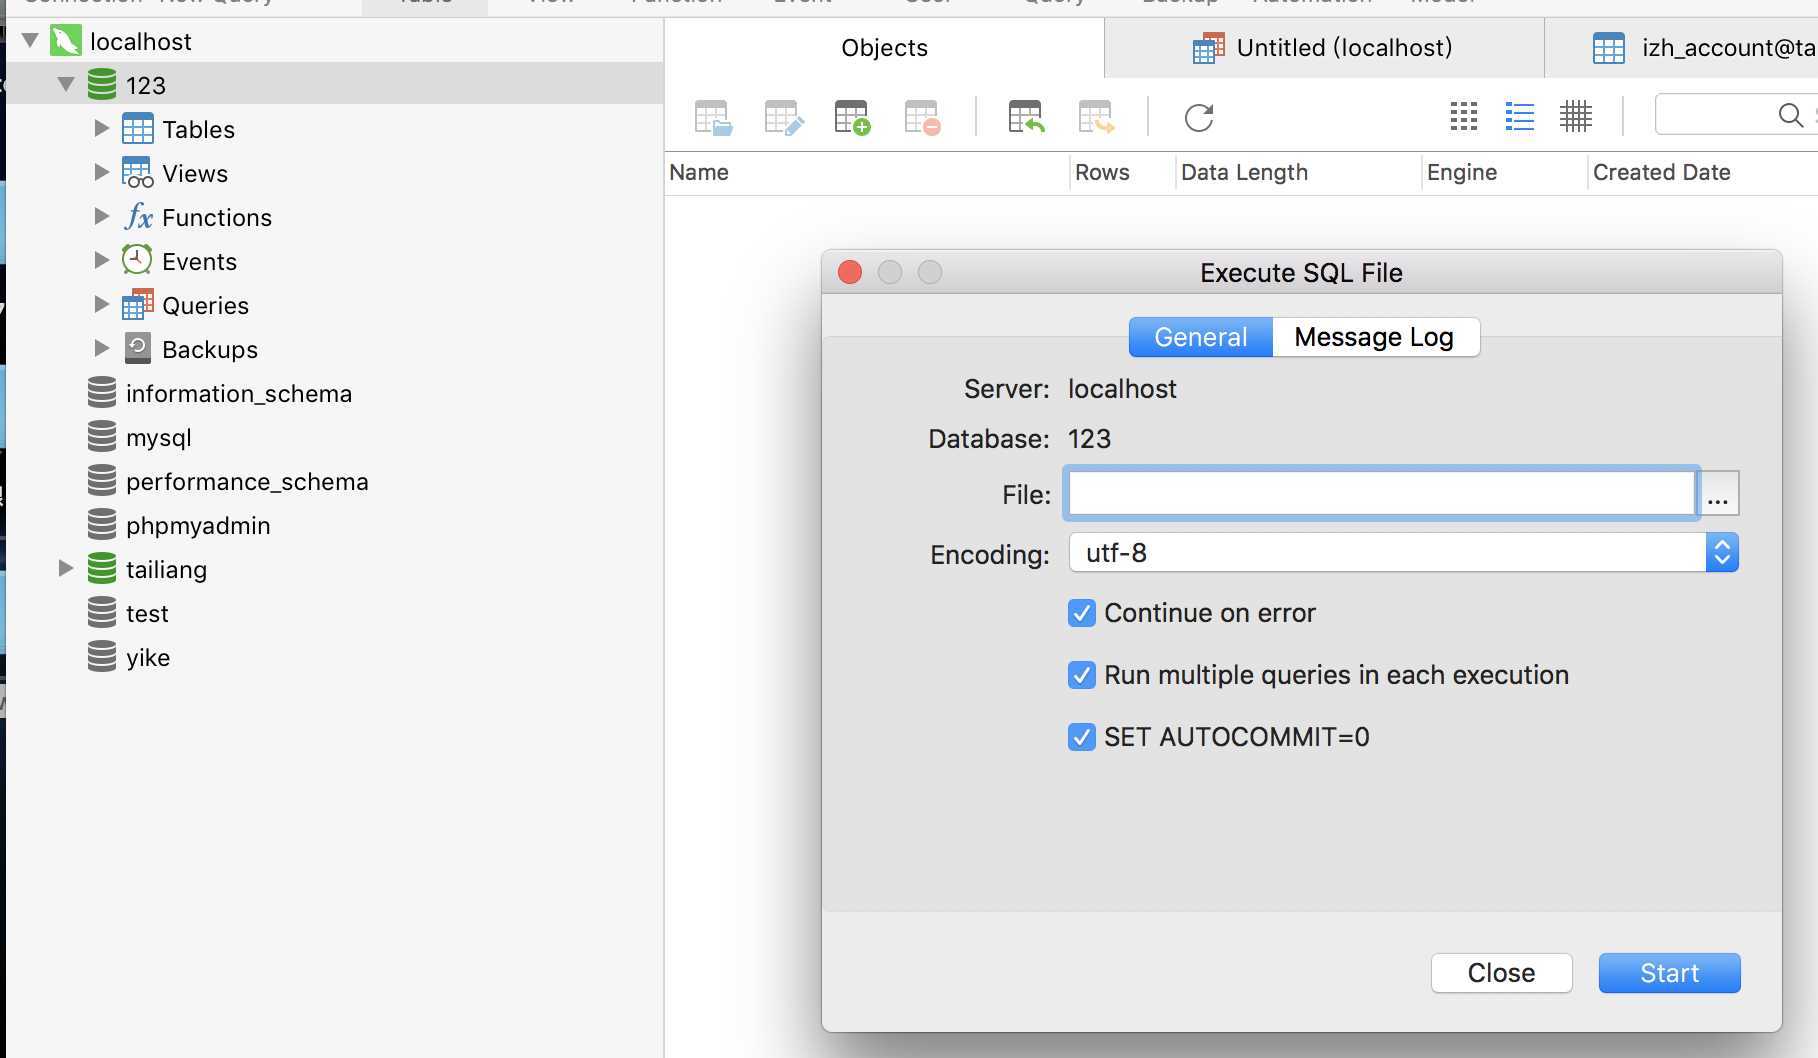Click the mysql database icon
The width and height of the screenshot is (1818, 1058).
pyautogui.click(x=102, y=437)
